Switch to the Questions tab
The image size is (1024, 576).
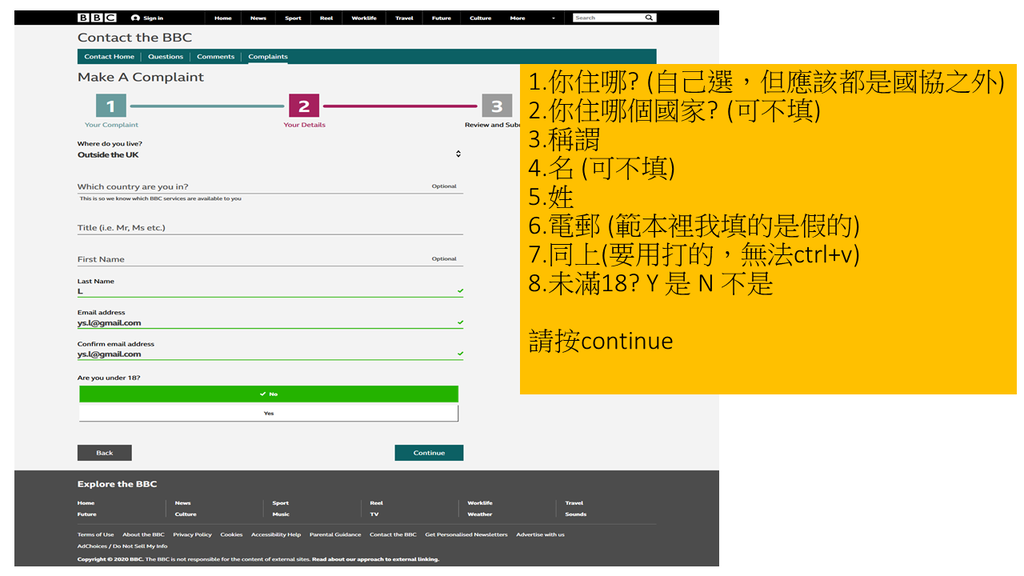click(165, 57)
